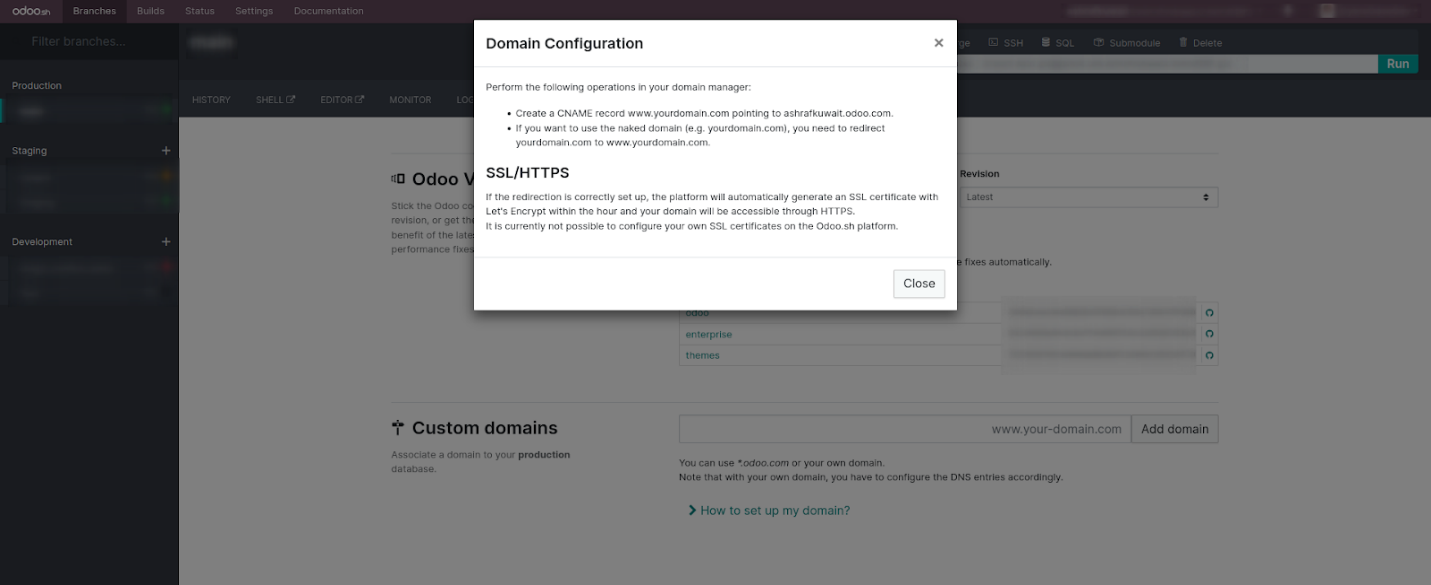Add a new Development branch plus icon
The height and width of the screenshot is (585, 1431).
tap(166, 242)
